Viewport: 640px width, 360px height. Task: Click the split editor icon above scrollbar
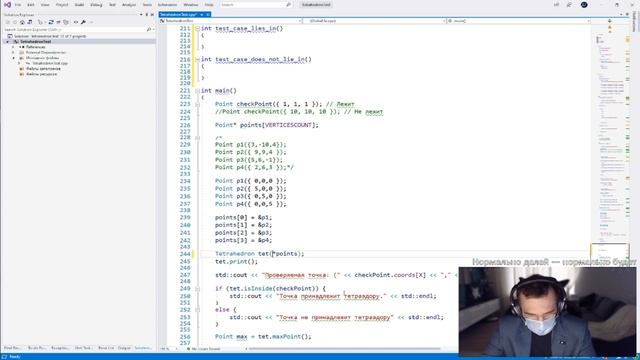click(610, 20)
